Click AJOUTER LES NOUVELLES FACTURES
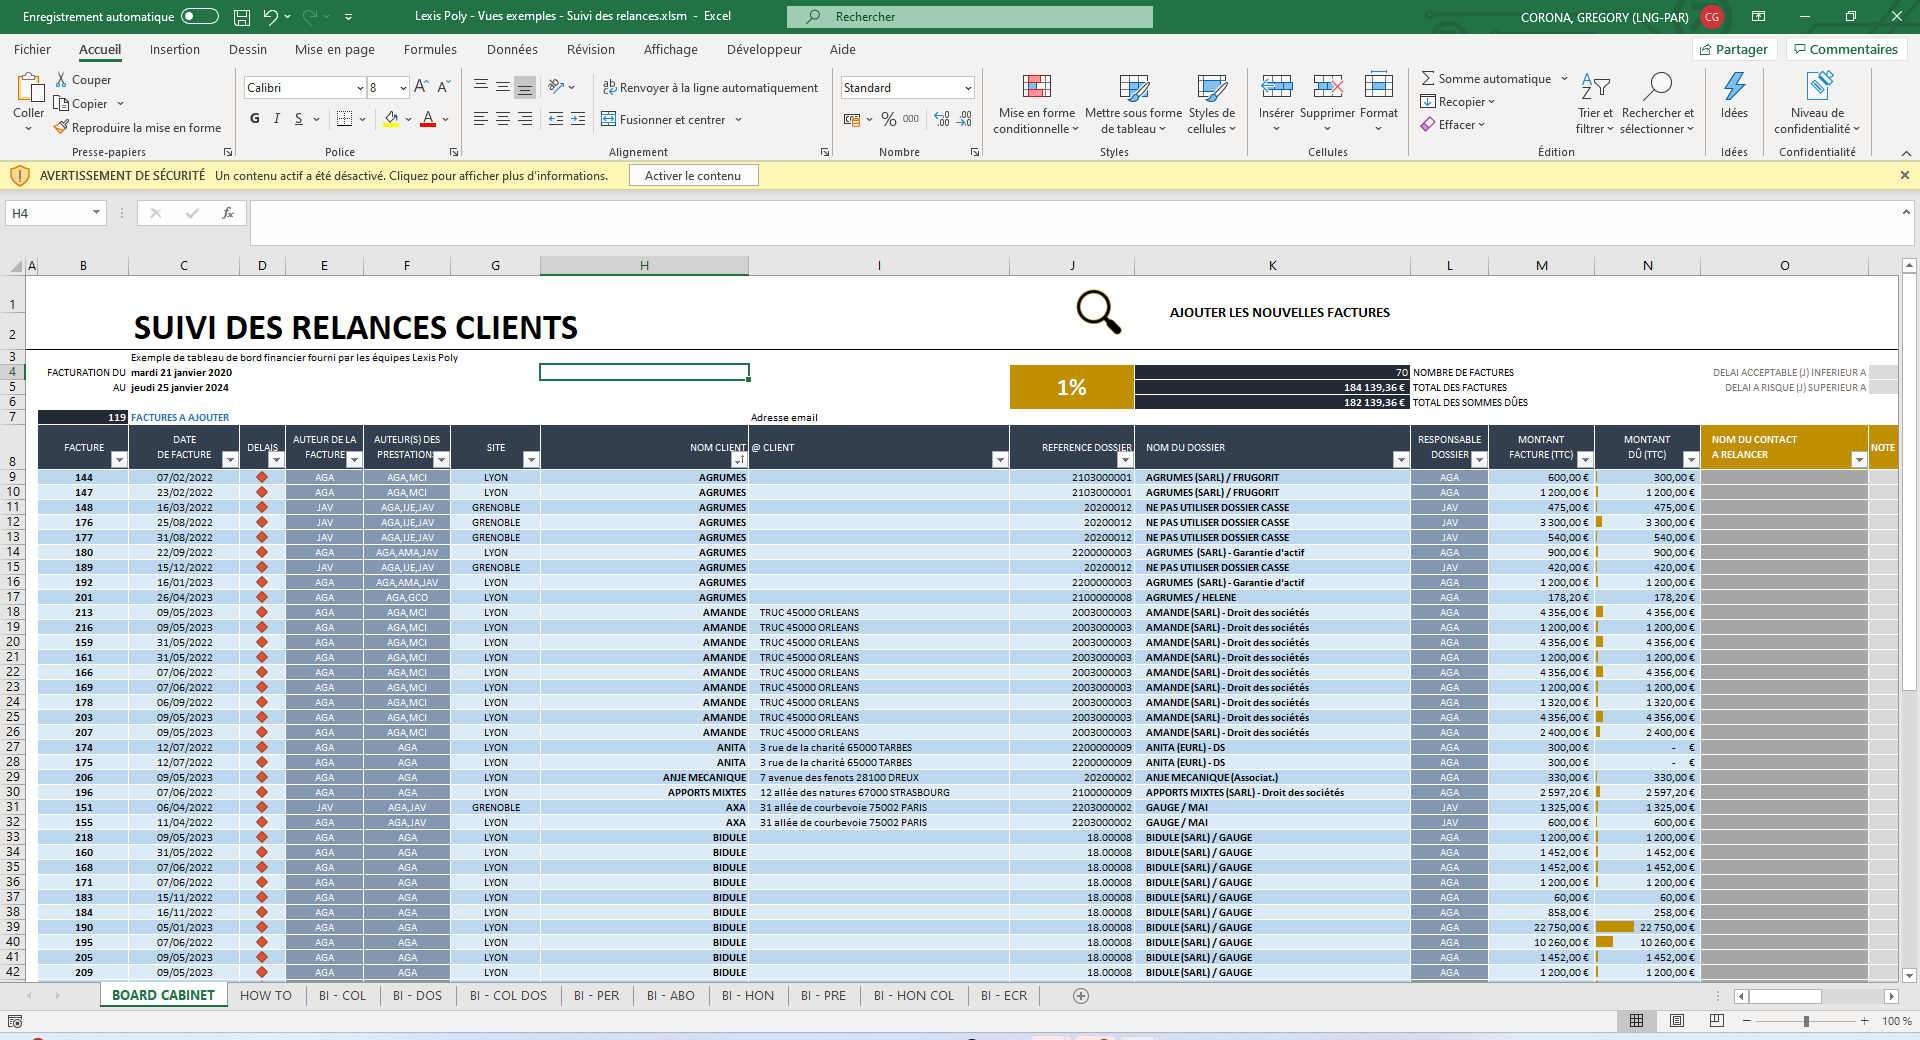1920x1040 pixels. pos(1280,313)
